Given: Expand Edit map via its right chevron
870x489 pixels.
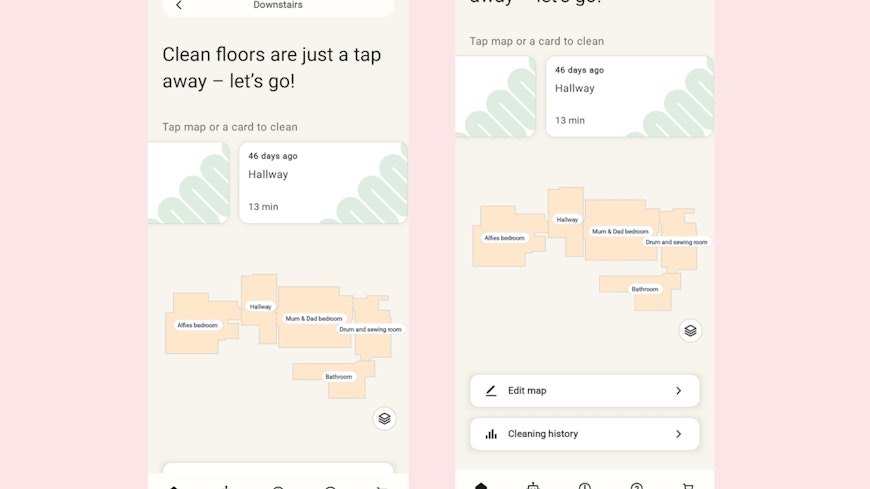Looking at the screenshot, I should coord(679,391).
